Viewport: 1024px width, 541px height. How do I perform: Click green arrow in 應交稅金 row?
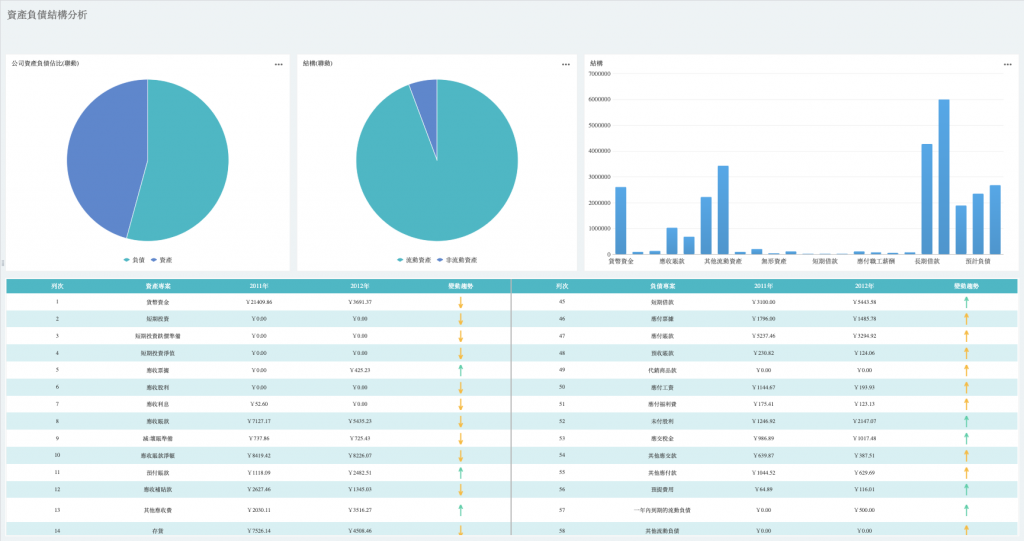pyautogui.click(x=966, y=438)
